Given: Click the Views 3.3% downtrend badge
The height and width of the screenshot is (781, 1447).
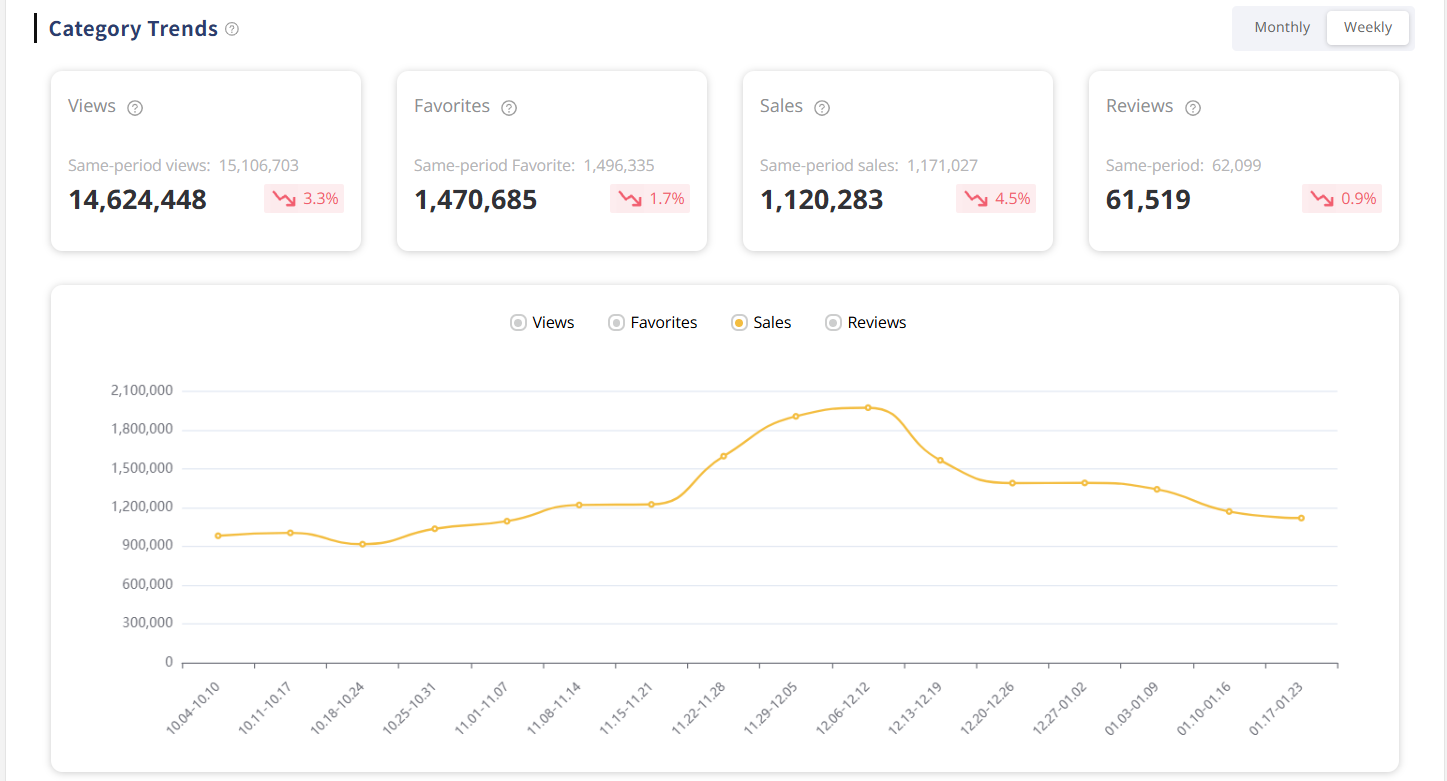Looking at the screenshot, I should tap(304, 199).
